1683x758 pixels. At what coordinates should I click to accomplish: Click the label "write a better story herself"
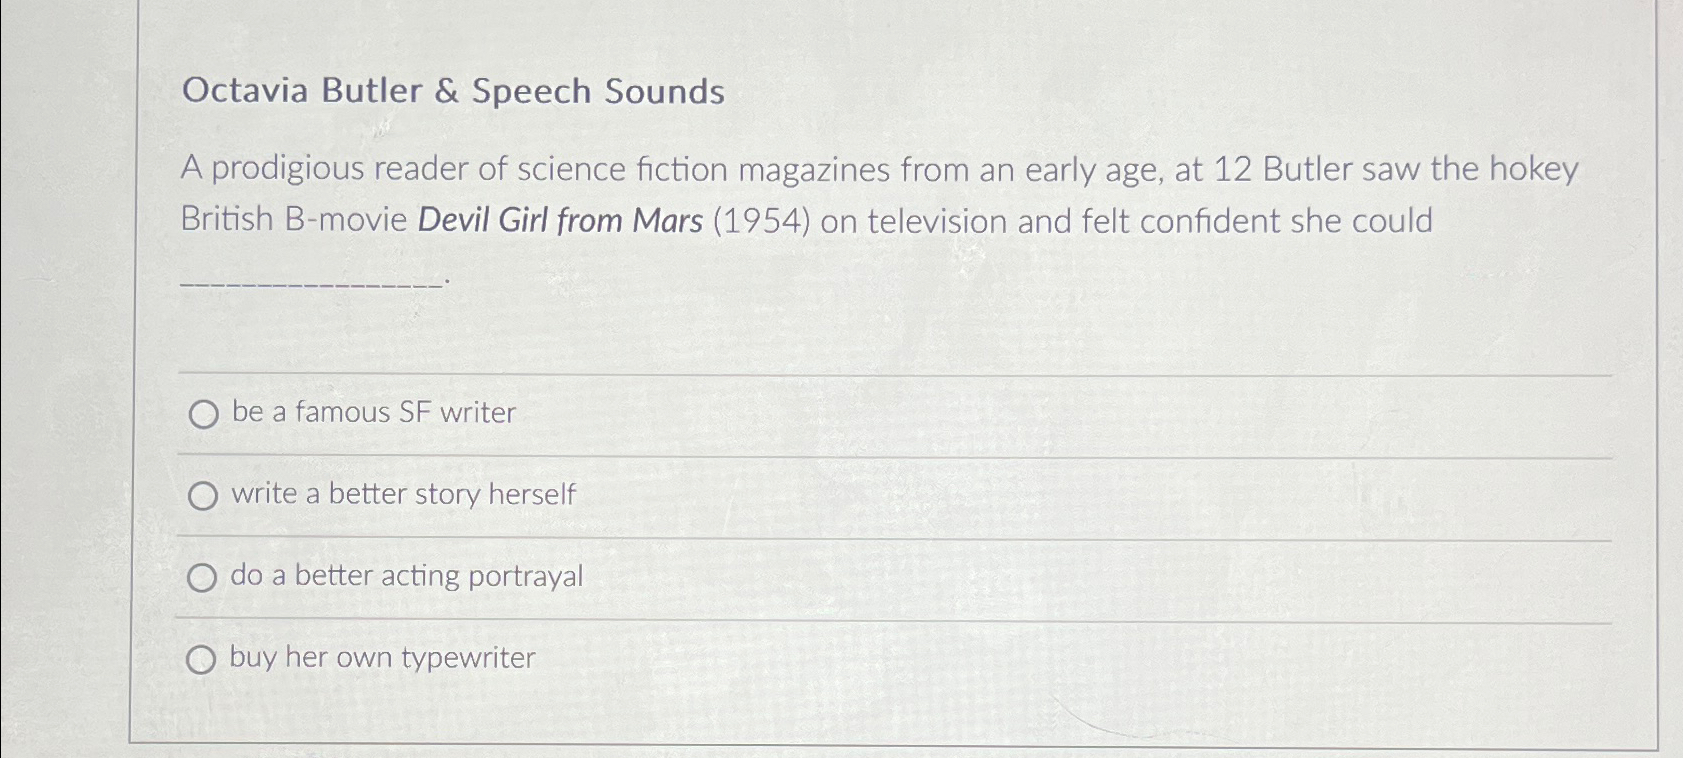click(x=403, y=494)
